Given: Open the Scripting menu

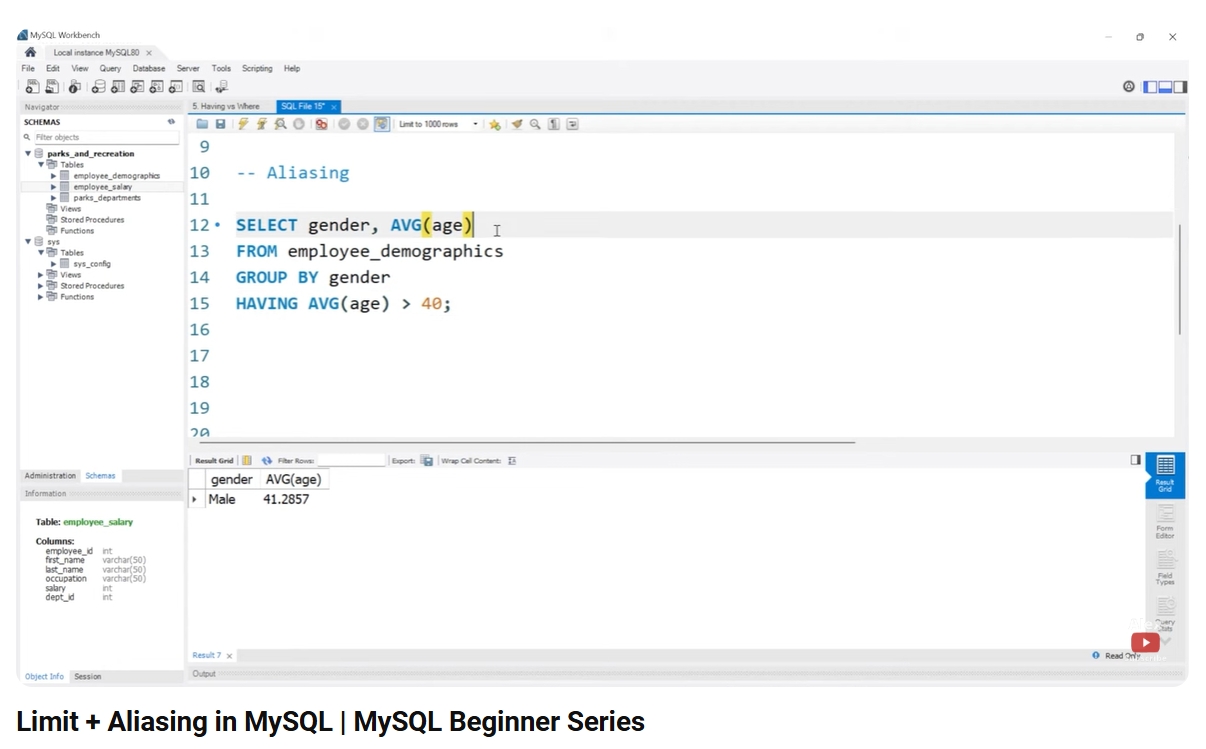Looking at the screenshot, I should (x=257, y=69).
